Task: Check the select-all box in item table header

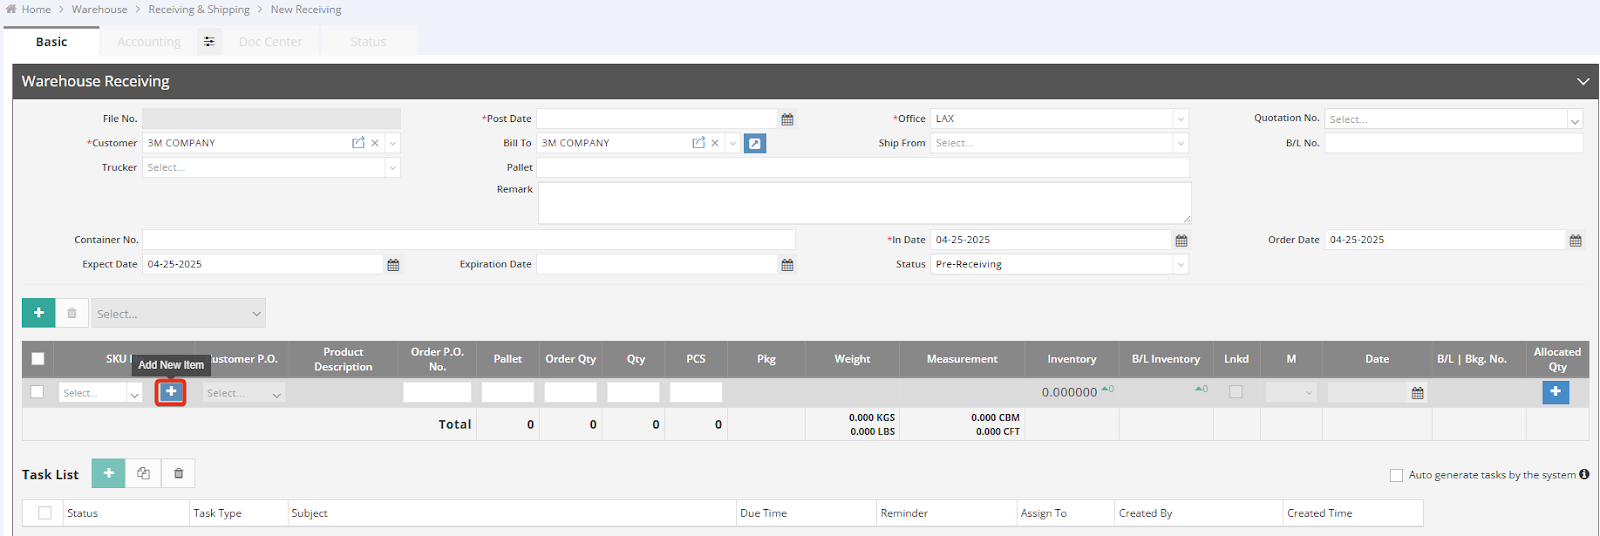Action: point(38,359)
